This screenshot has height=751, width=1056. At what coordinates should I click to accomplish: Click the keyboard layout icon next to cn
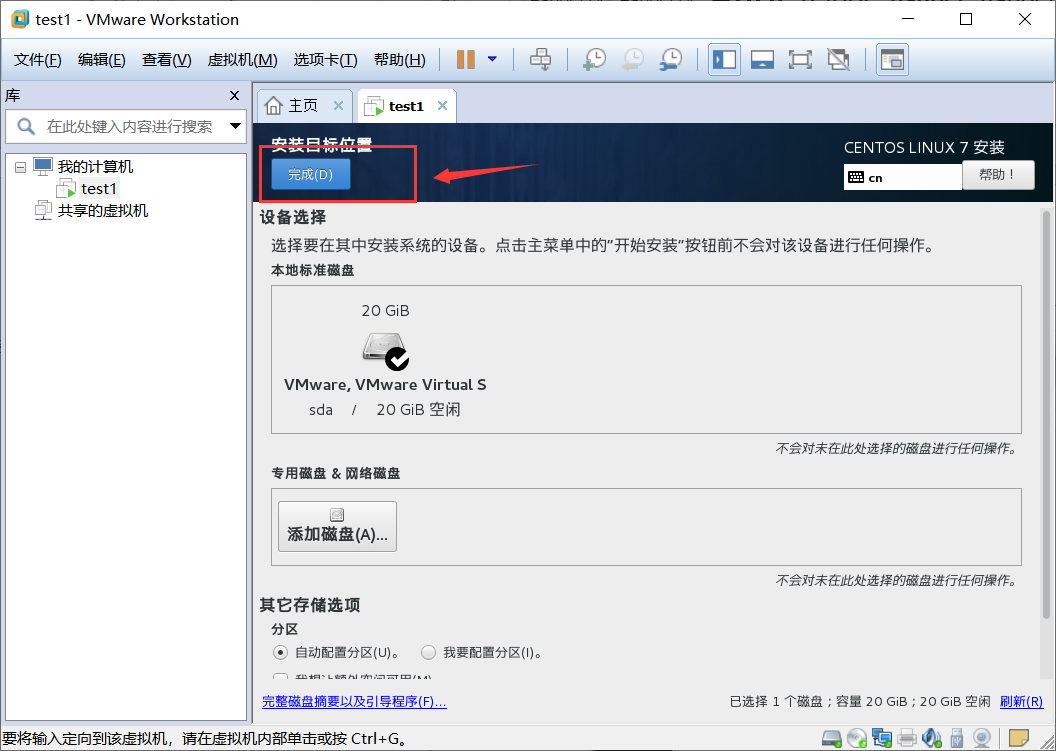tap(856, 177)
